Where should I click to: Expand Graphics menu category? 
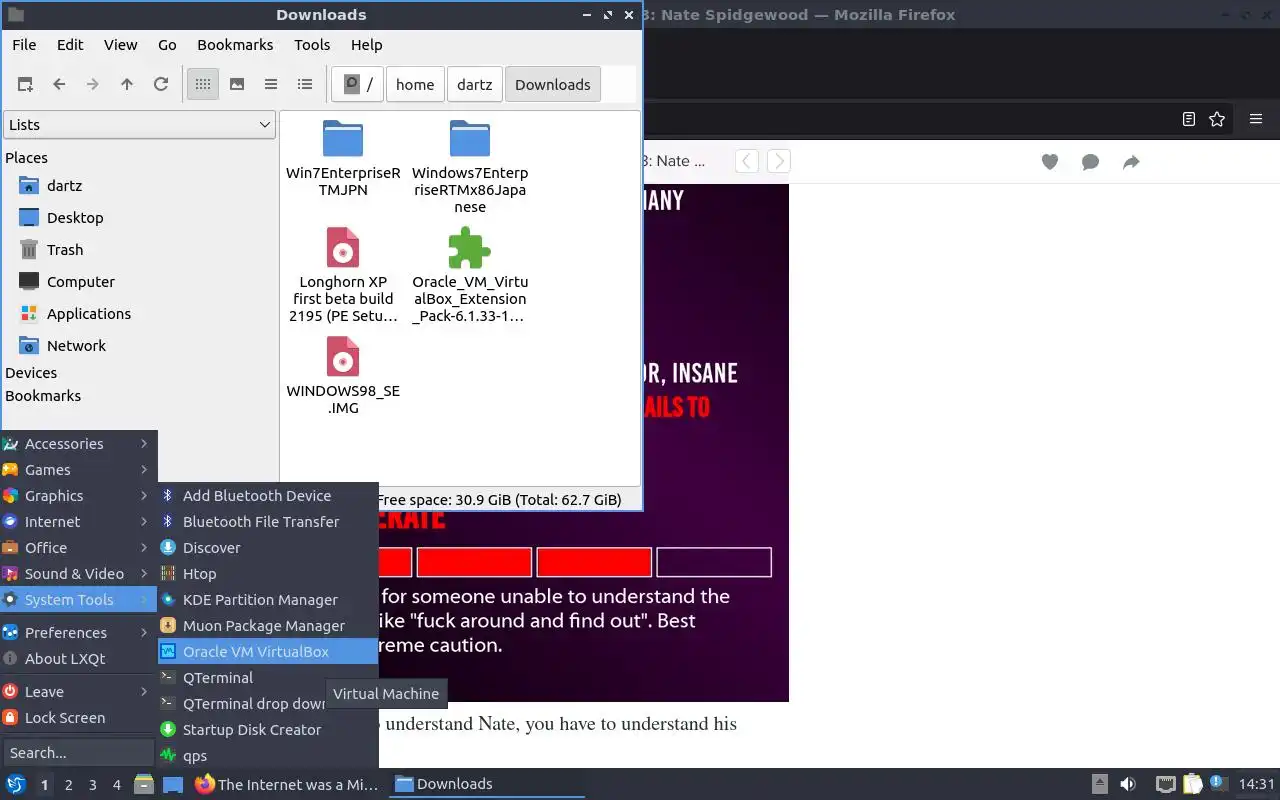point(78,496)
